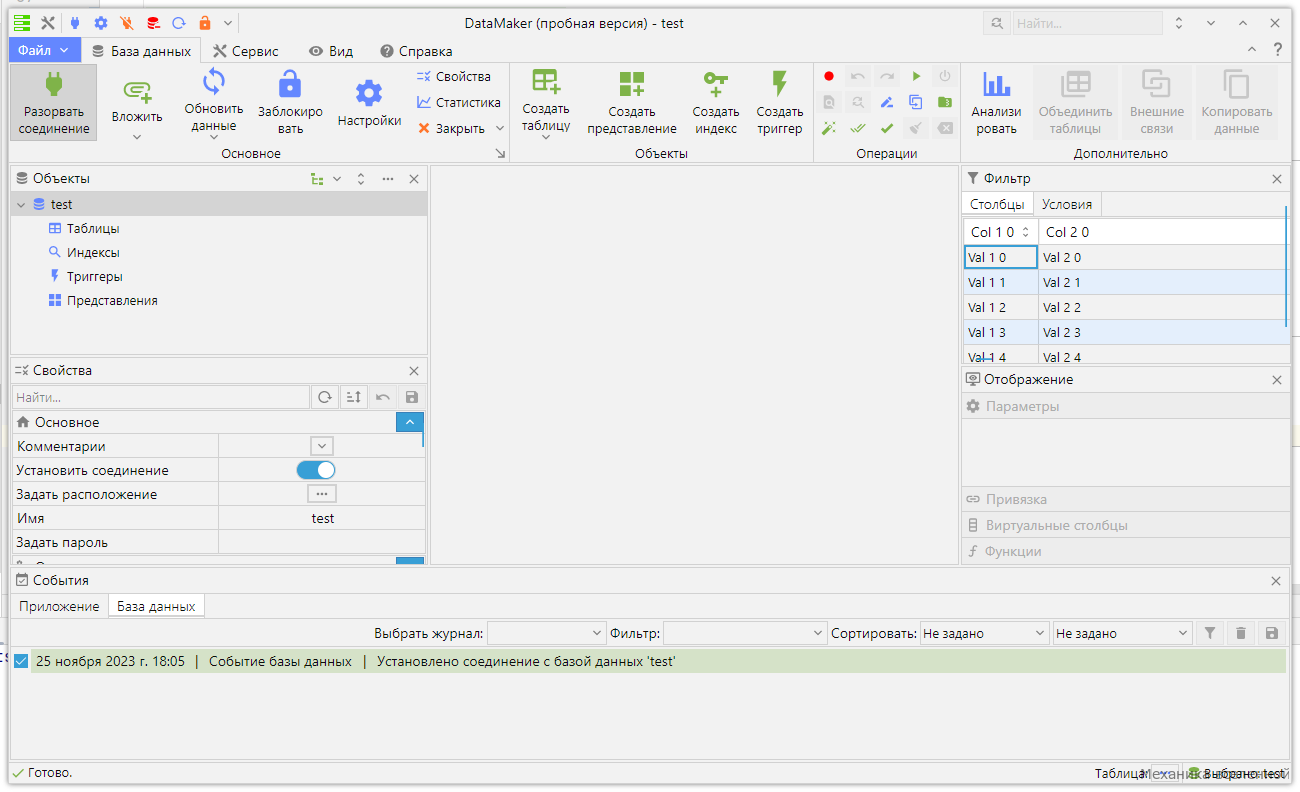
Task: Collapse the Основное properties section
Action: pos(410,422)
